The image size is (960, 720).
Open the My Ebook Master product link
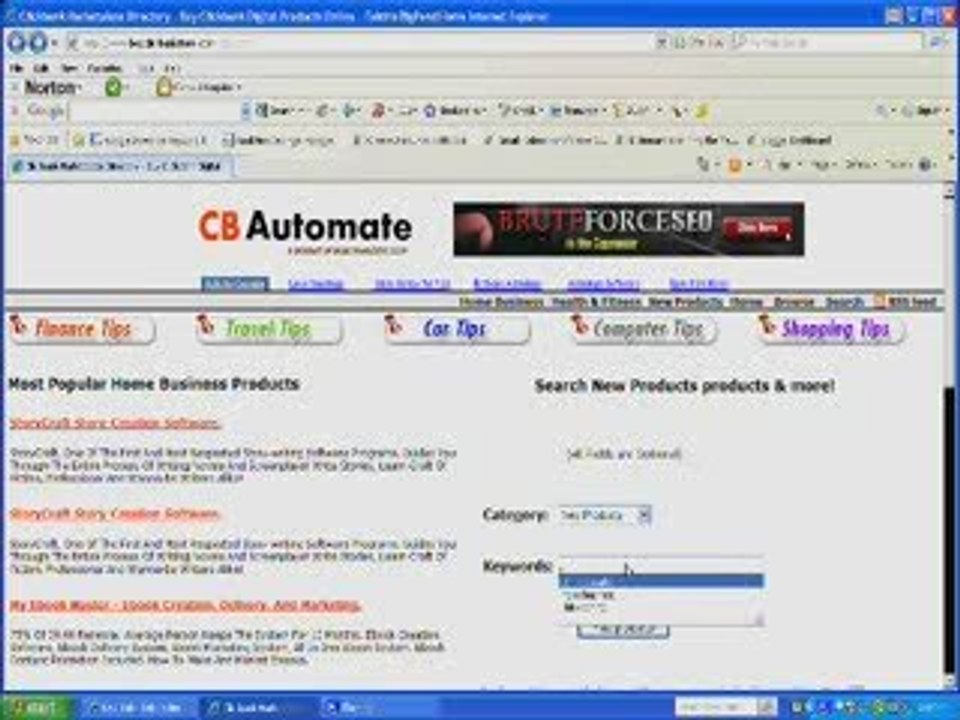[x=185, y=605]
